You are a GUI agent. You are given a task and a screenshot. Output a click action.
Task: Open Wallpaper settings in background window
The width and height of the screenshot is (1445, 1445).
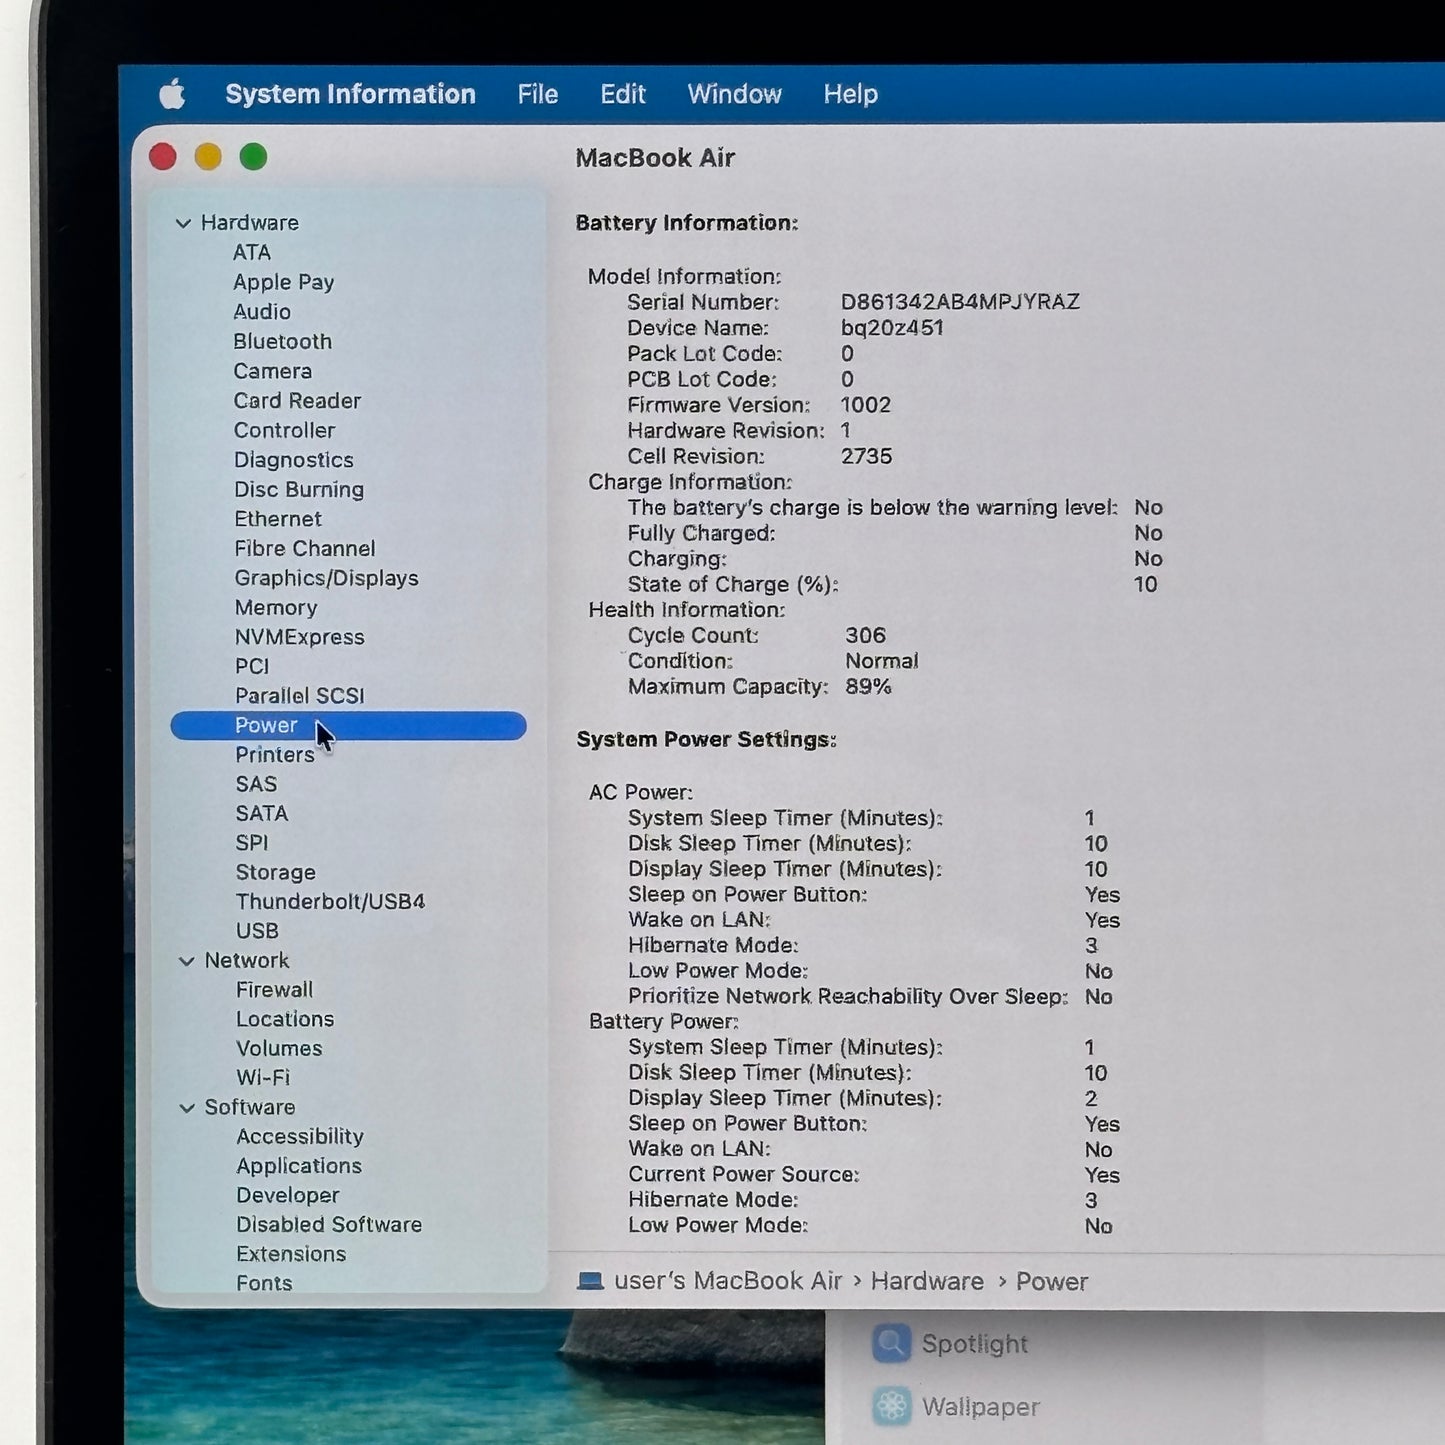point(981,1407)
